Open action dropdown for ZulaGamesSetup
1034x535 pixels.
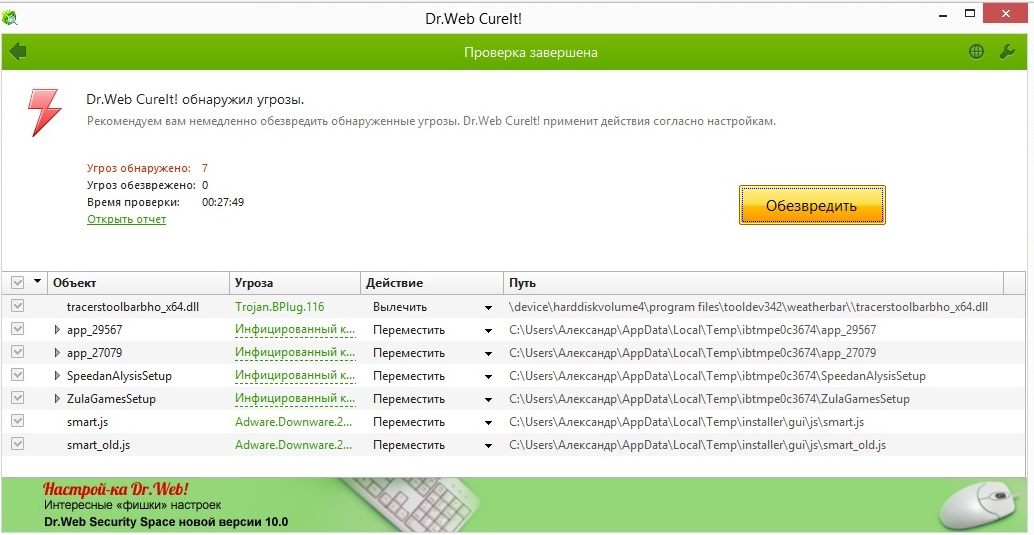coord(488,400)
